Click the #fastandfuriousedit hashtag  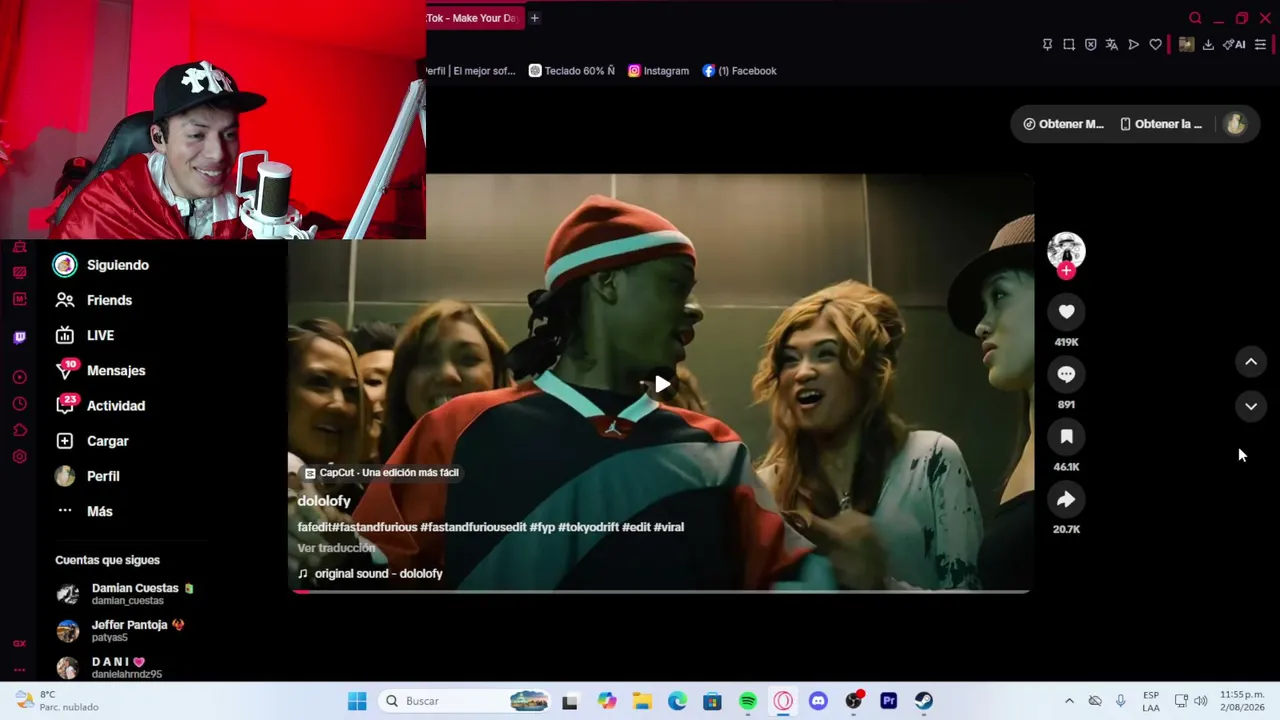pos(473,527)
